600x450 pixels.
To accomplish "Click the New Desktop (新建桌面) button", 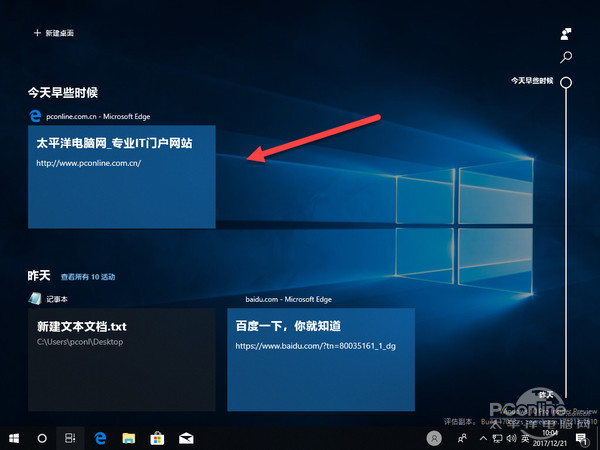I will tap(54, 33).
